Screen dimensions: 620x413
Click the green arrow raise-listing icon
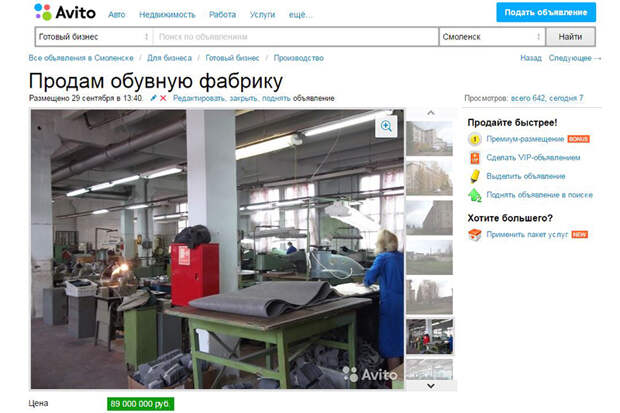475,195
